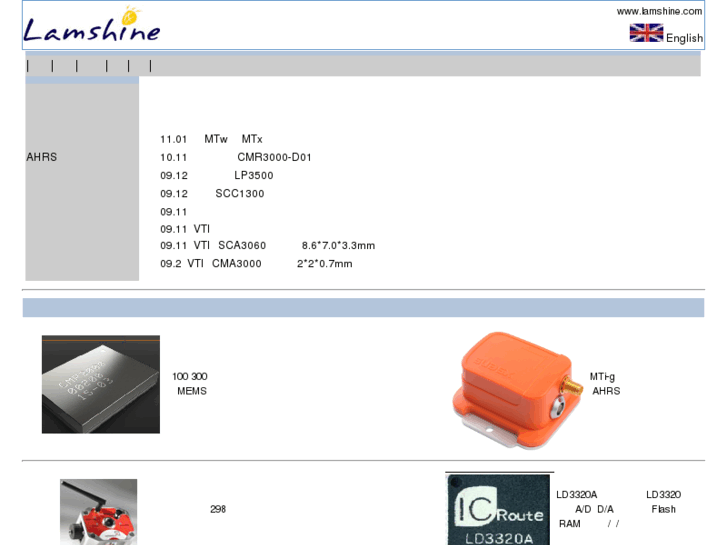Screen dimensions: 727x545
Task: Open the 100 300 MEMS product text
Action: click(190, 384)
